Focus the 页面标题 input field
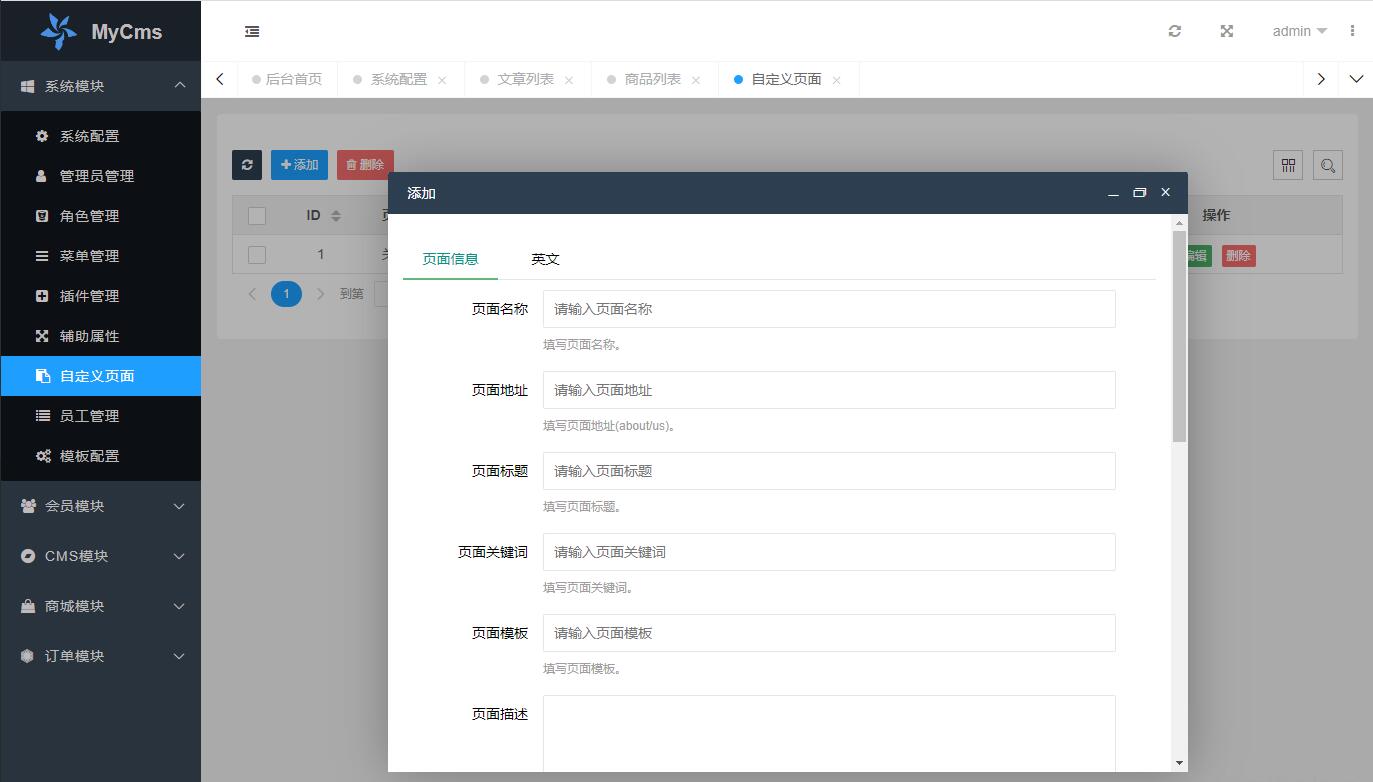1373x782 pixels. [829, 471]
